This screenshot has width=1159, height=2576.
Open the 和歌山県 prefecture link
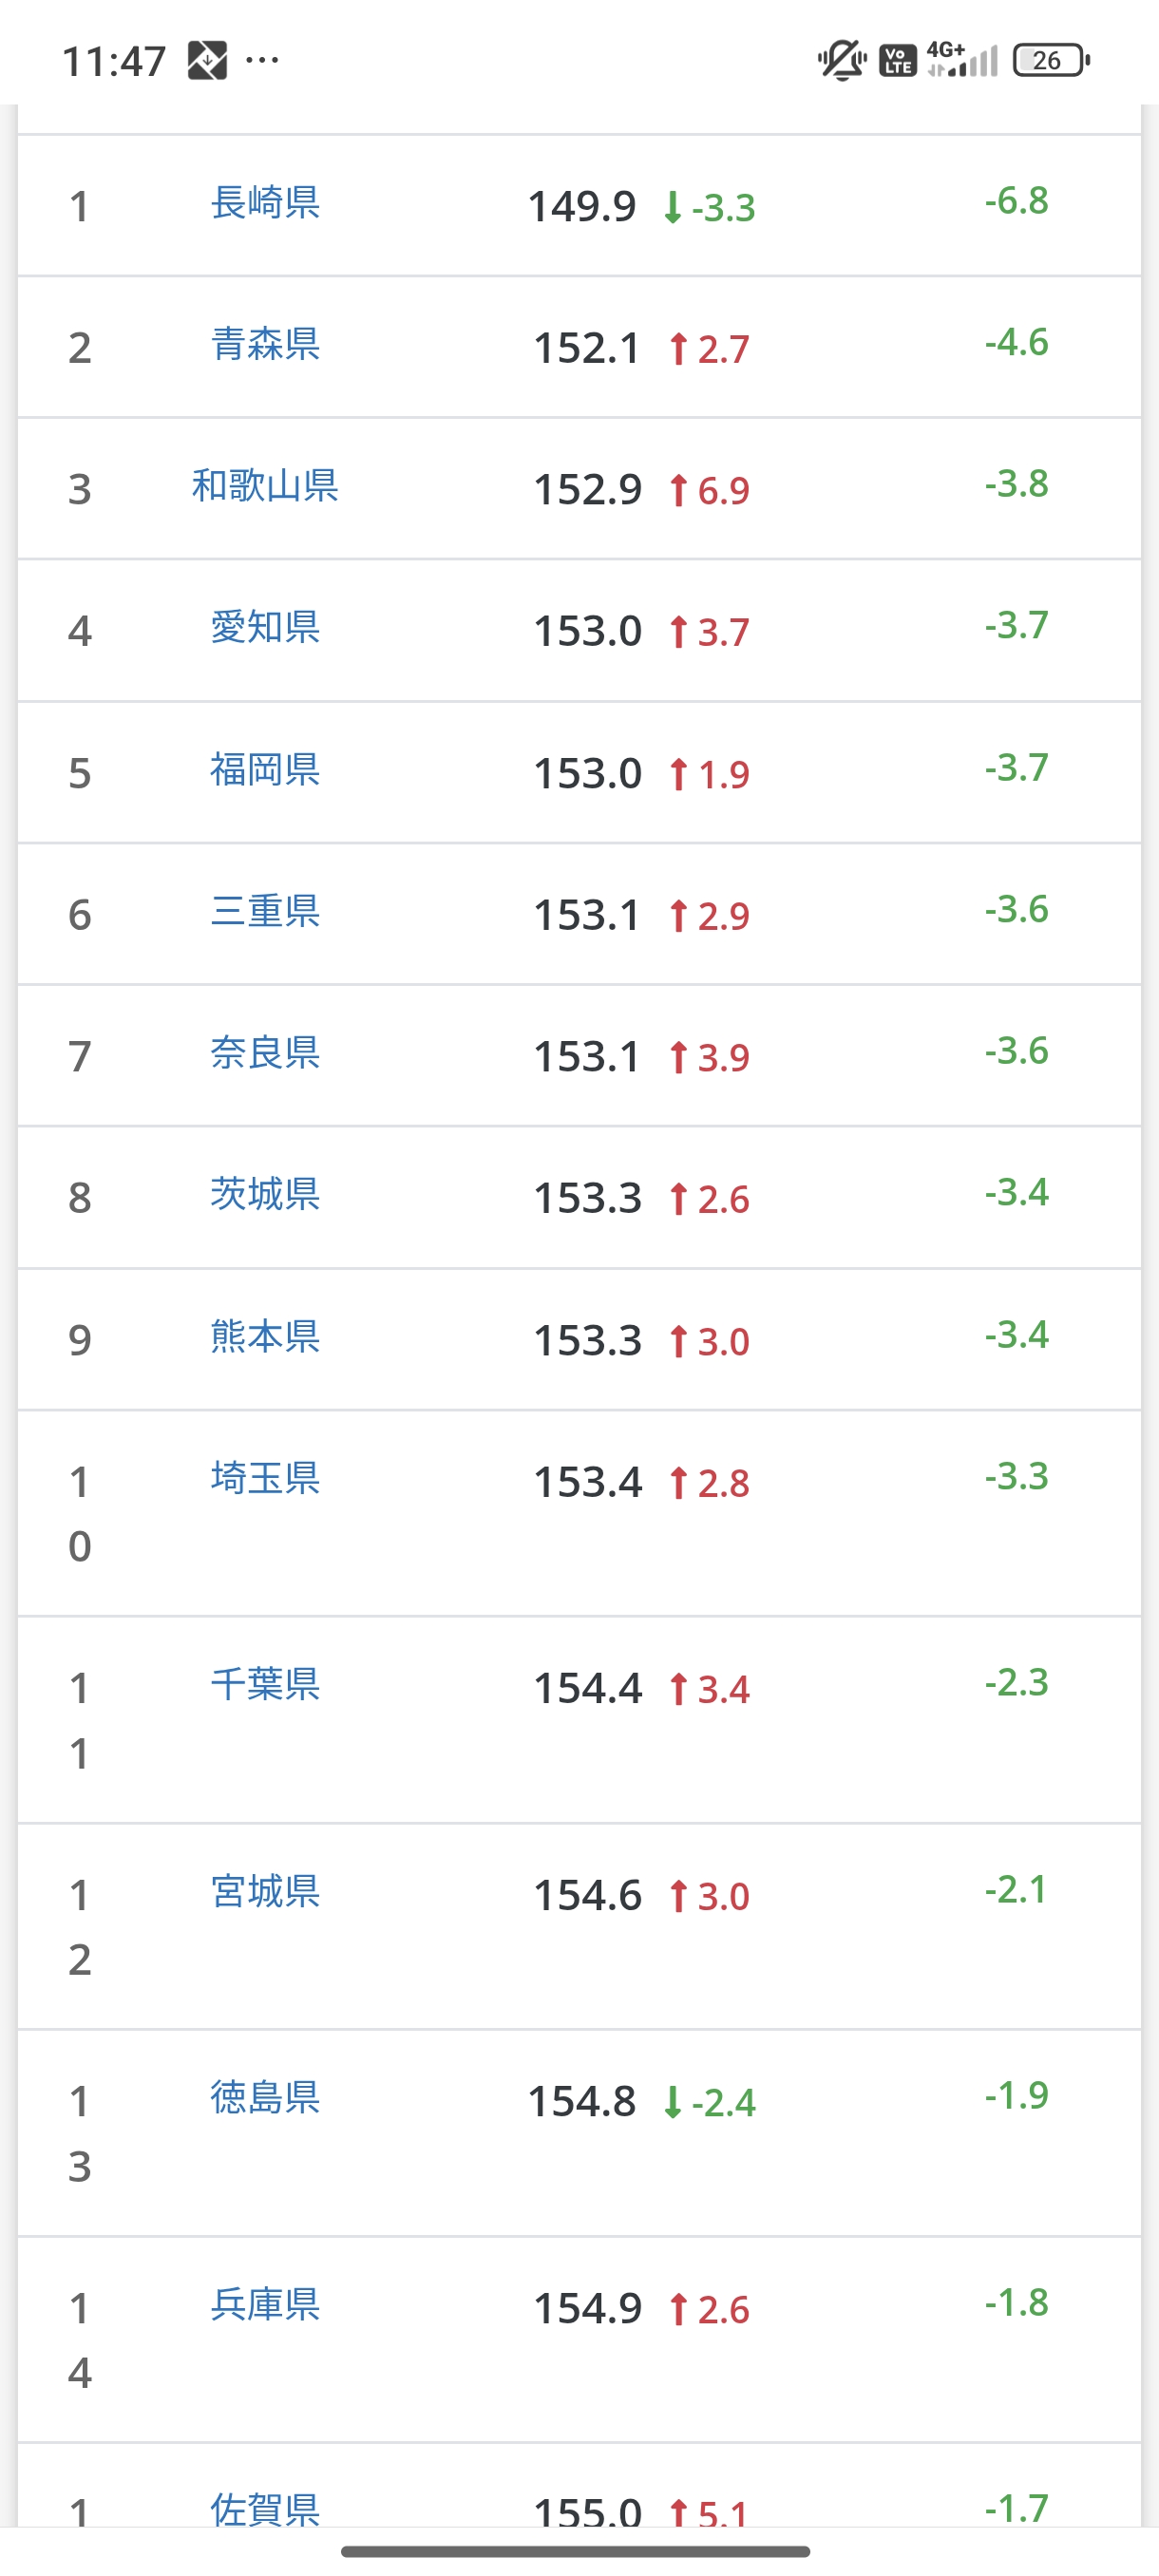pos(265,487)
